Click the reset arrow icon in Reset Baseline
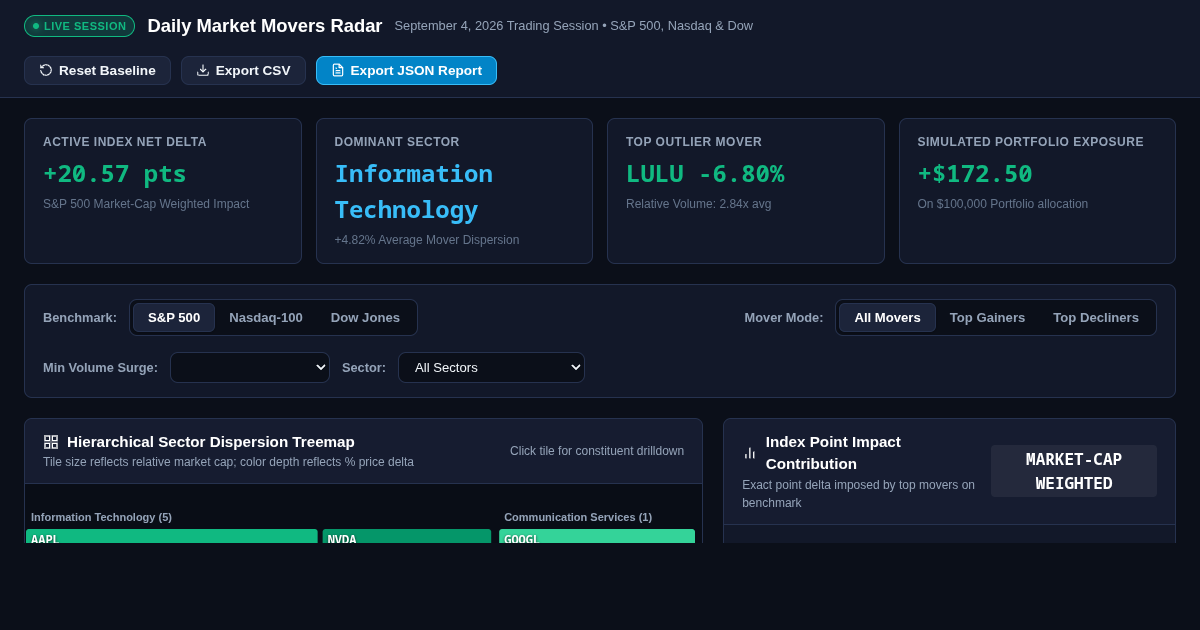Viewport: 1200px width, 630px height. pyautogui.click(x=46, y=70)
